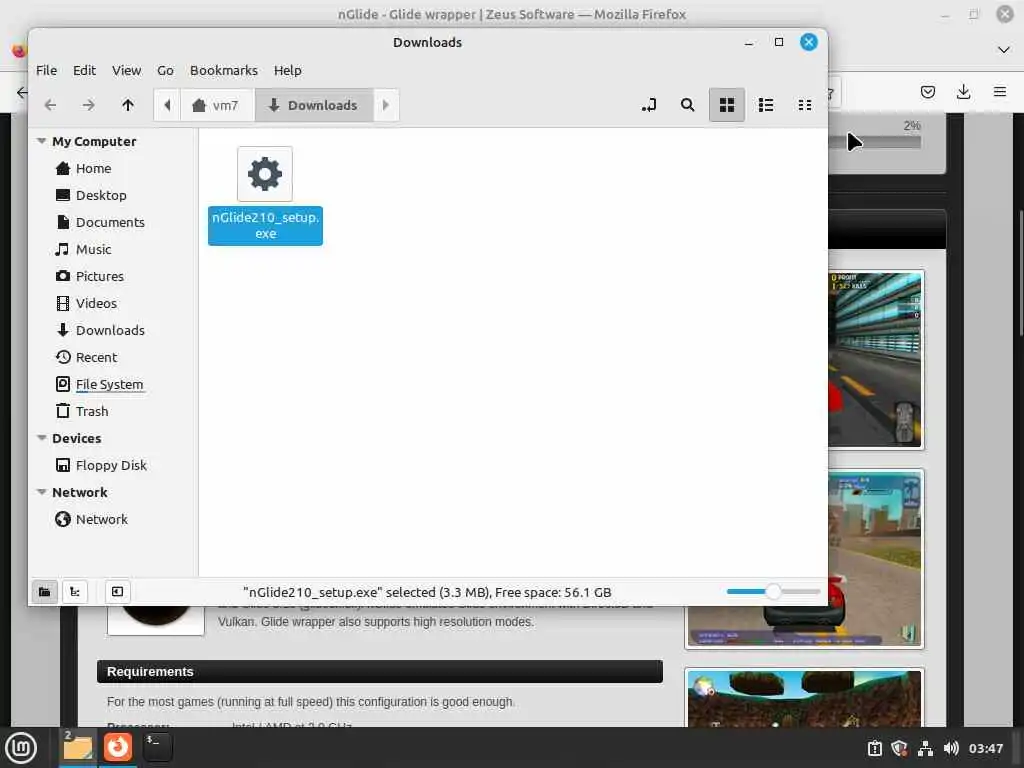The height and width of the screenshot is (768, 1024).
Task: Go forward in file manager history
Action: pyautogui.click(x=89, y=105)
